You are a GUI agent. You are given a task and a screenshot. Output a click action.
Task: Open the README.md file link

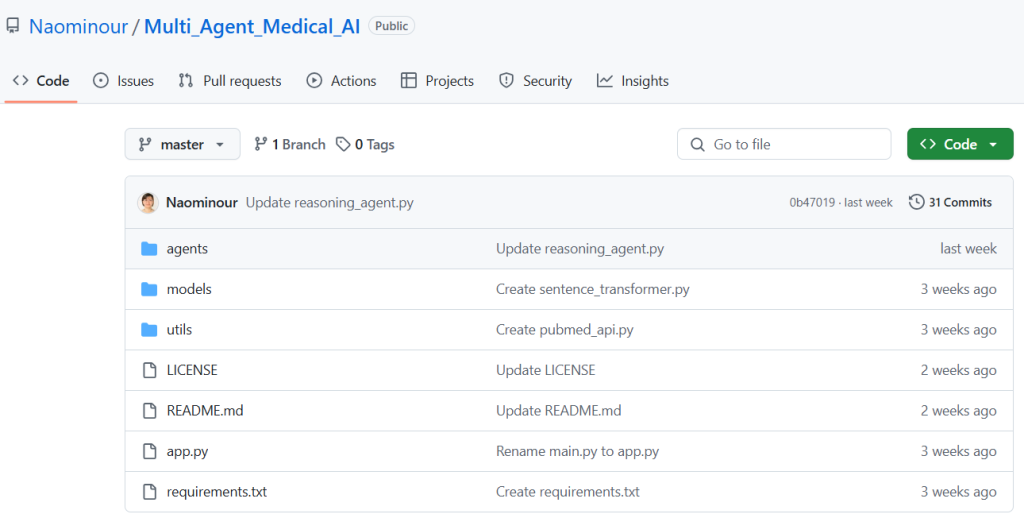pyautogui.click(x=205, y=411)
